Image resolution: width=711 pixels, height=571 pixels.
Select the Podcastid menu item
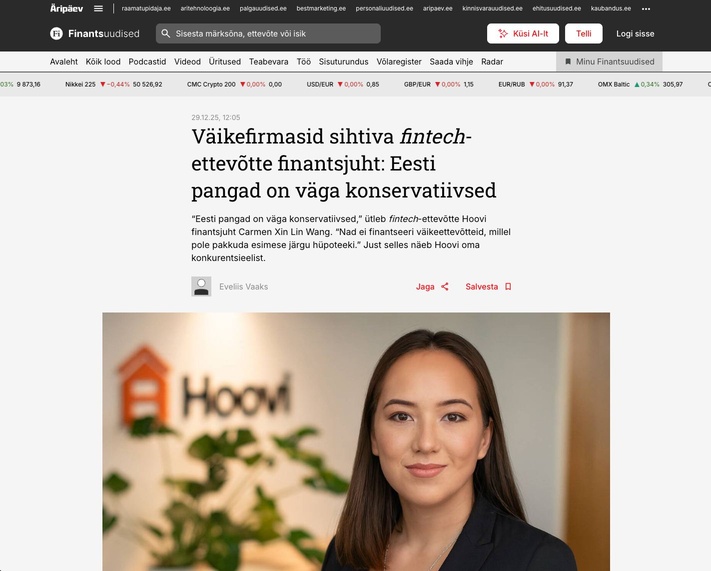(x=147, y=62)
